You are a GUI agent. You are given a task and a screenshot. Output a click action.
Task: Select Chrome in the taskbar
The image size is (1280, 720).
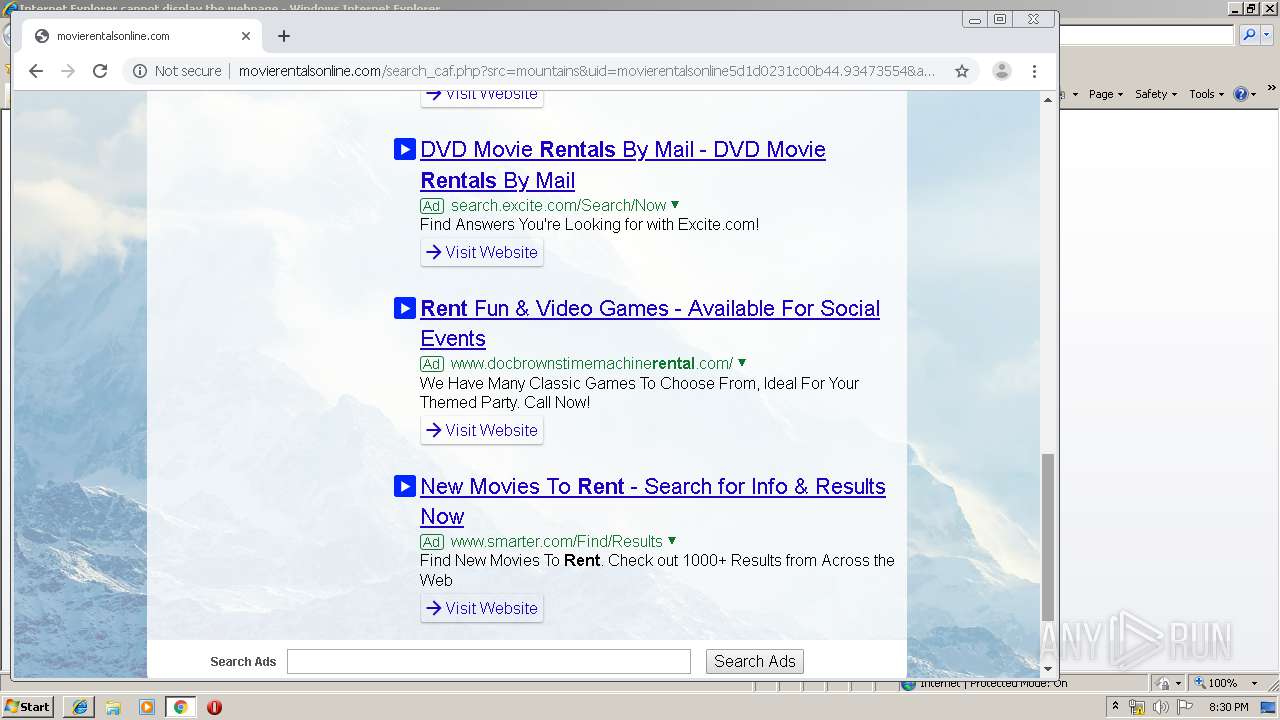pos(180,707)
